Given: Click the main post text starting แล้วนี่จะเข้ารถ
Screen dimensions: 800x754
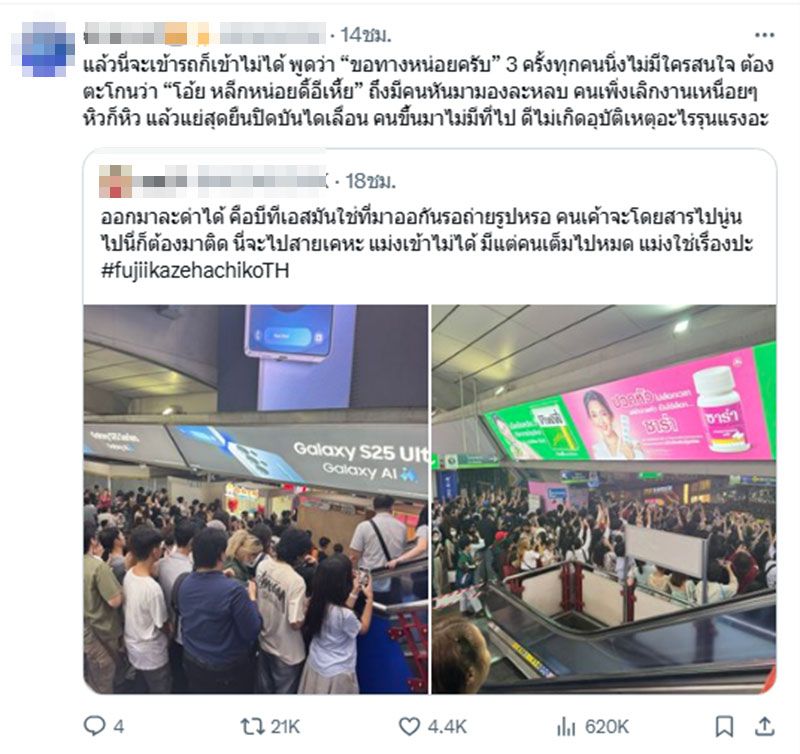Looking at the screenshot, I should [x=428, y=92].
